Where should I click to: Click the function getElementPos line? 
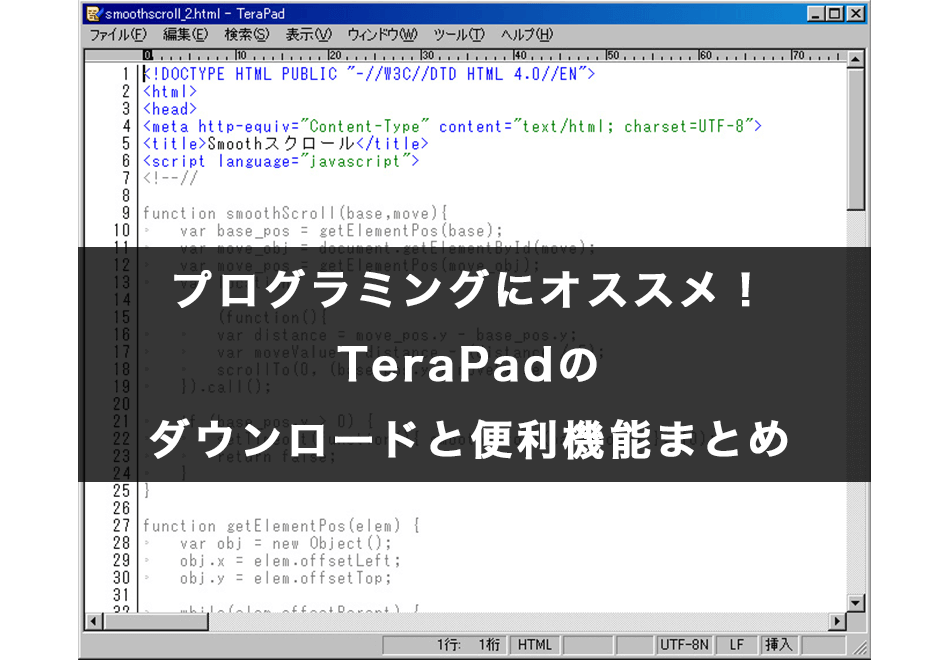click(x=282, y=526)
